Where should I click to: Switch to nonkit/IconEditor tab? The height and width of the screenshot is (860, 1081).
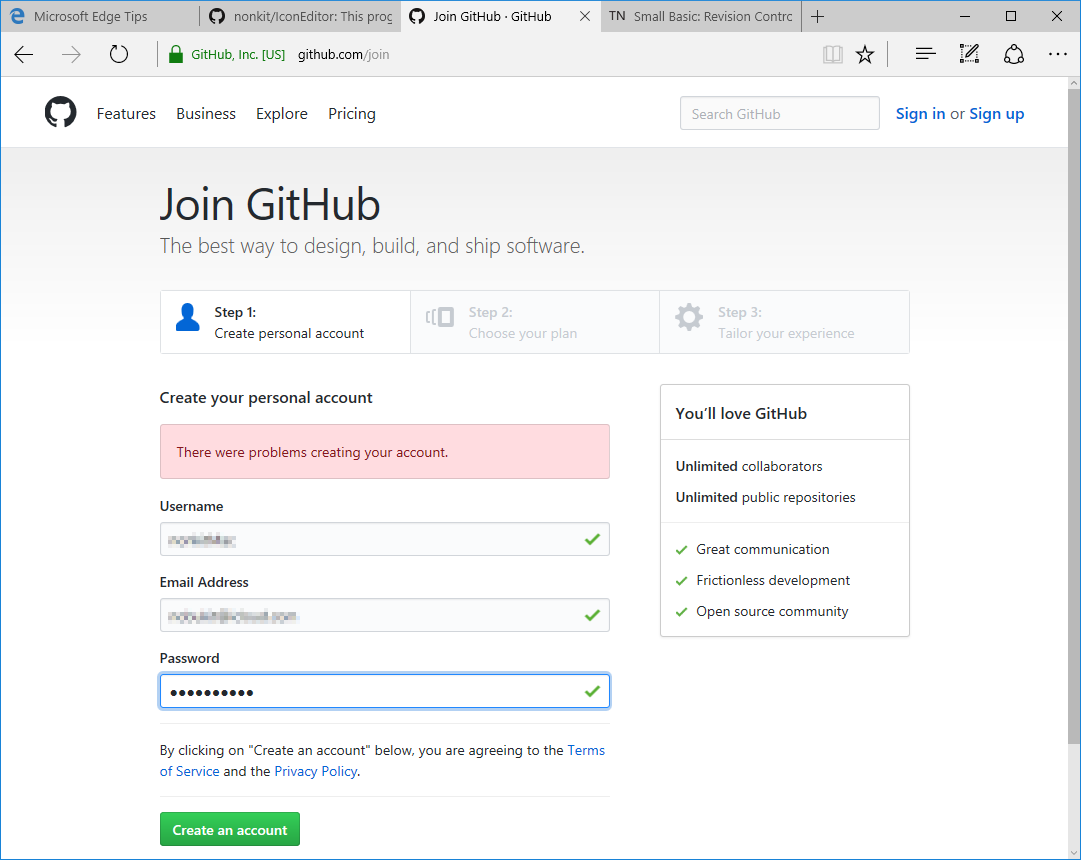[x=301, y=17]
